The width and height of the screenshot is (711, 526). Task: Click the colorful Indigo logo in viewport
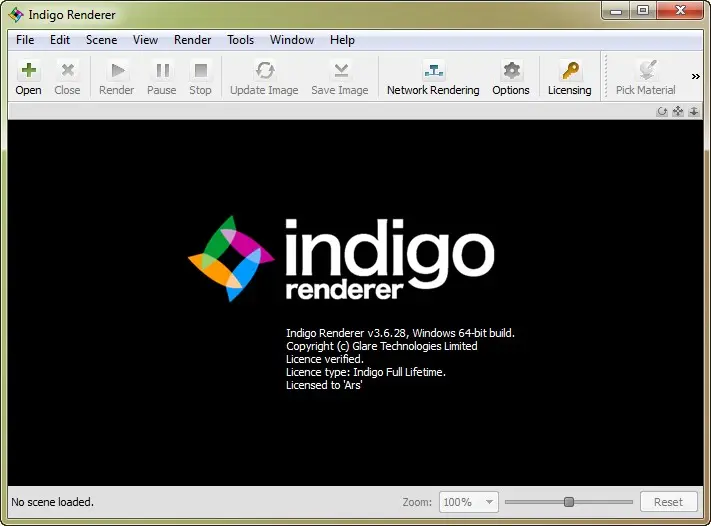[231, 258]
